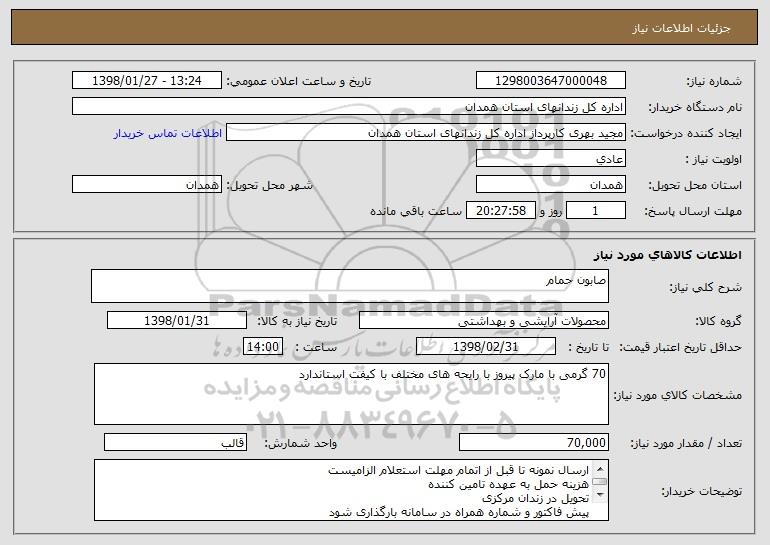Click the label توضیحات خریدار
Viewport: 770px width, 545px height.
(x=701, y=491)
